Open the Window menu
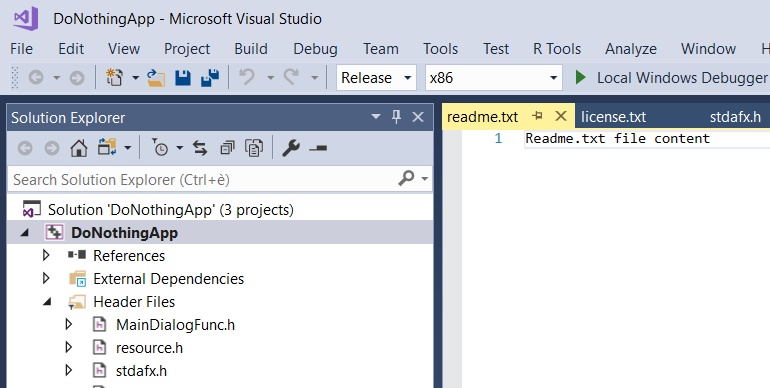The image size is (770, 388). point(708,49)
